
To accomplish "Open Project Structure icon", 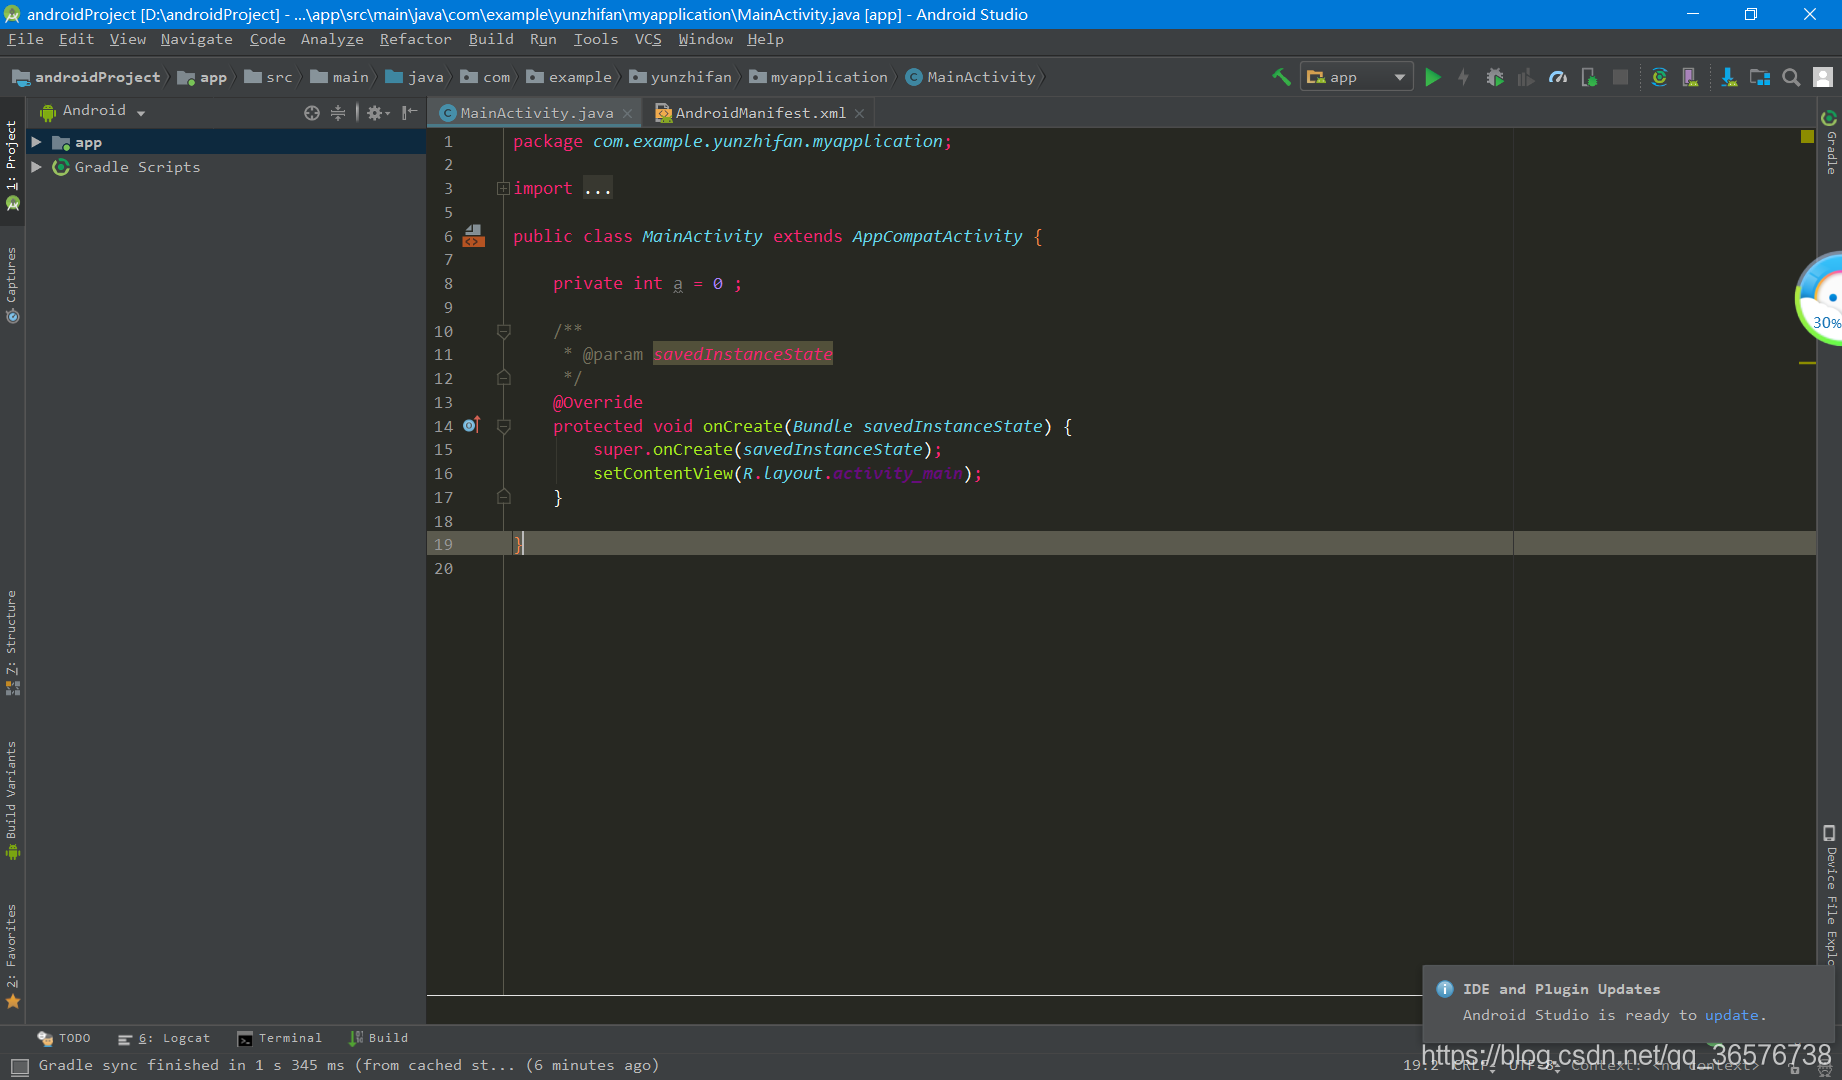I will 1760,77.
